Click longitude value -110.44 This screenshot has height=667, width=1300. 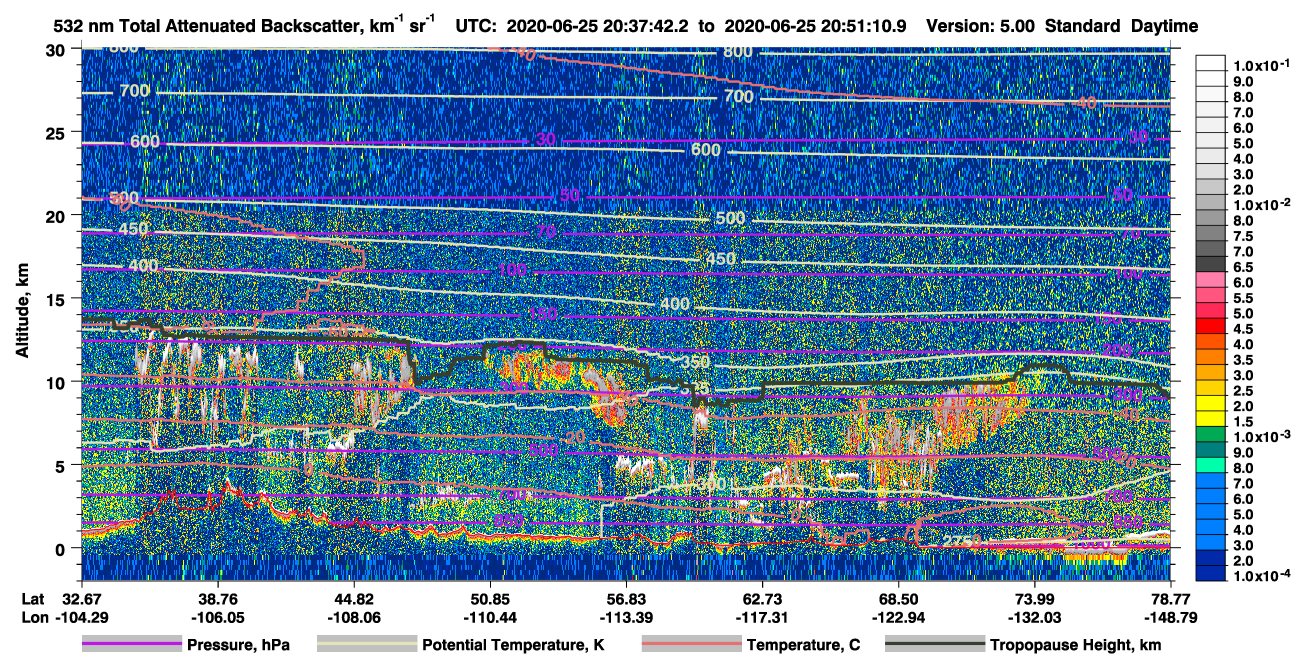pyautogui.click(x=490, y=617)
